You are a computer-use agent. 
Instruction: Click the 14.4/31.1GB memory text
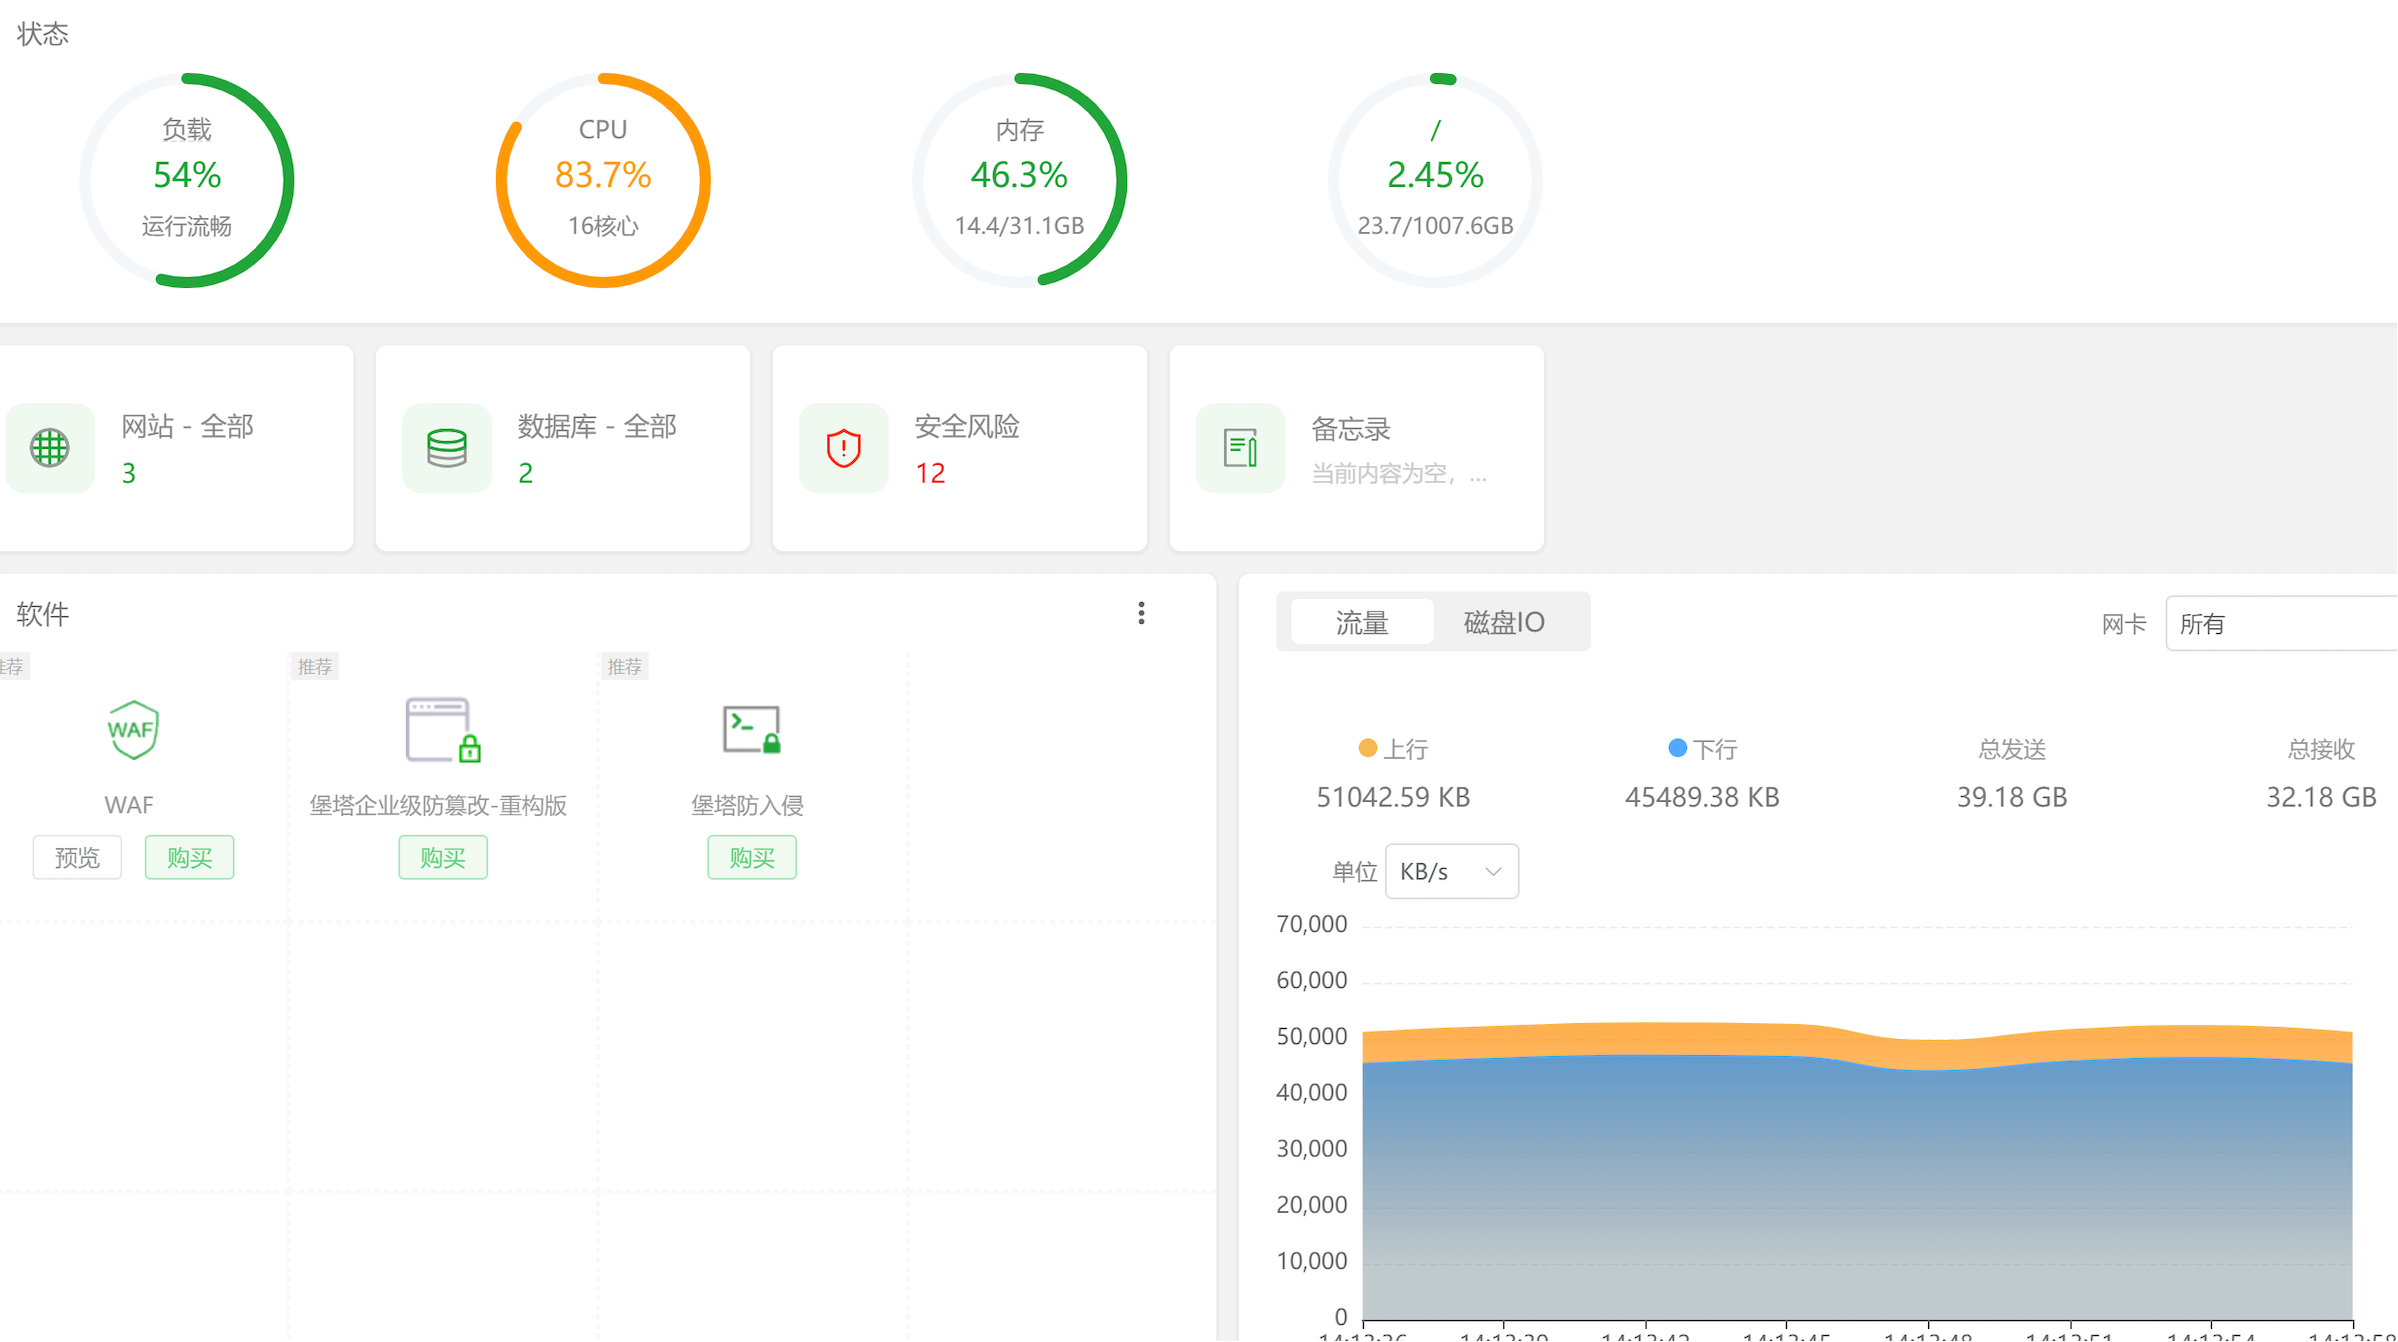(x=1019, y=227)
